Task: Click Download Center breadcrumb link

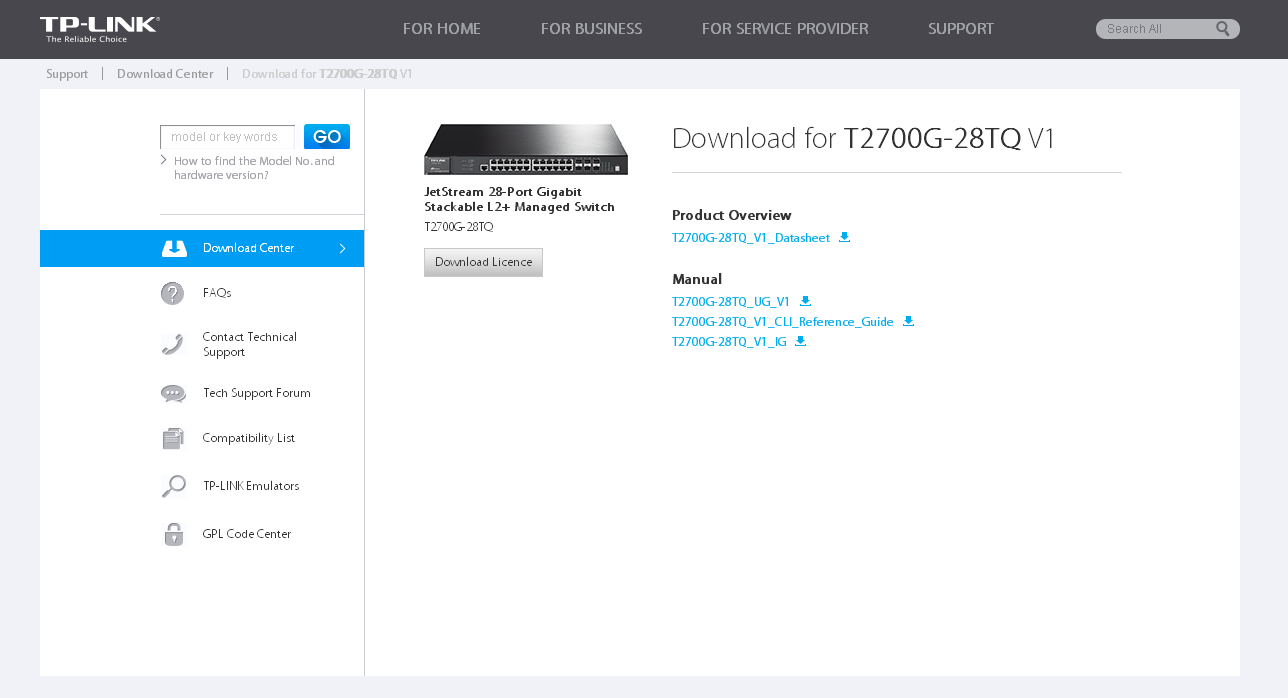Action: [165, 74]
